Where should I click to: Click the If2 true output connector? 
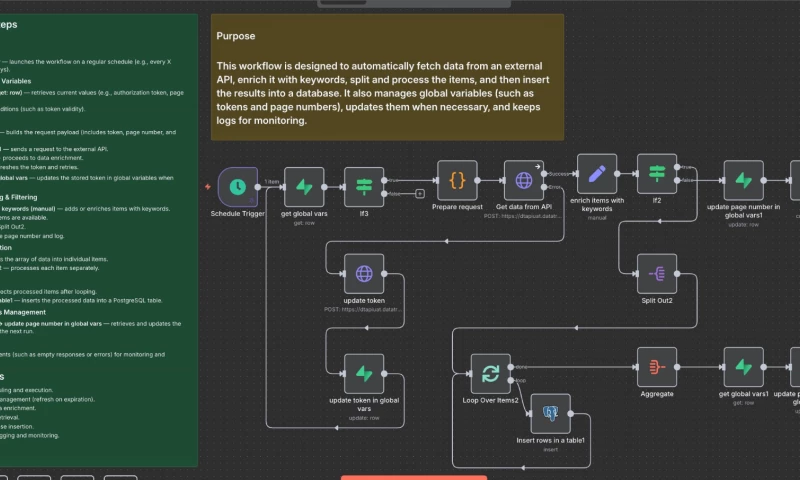pyautogui.click(x=677, y=167)
